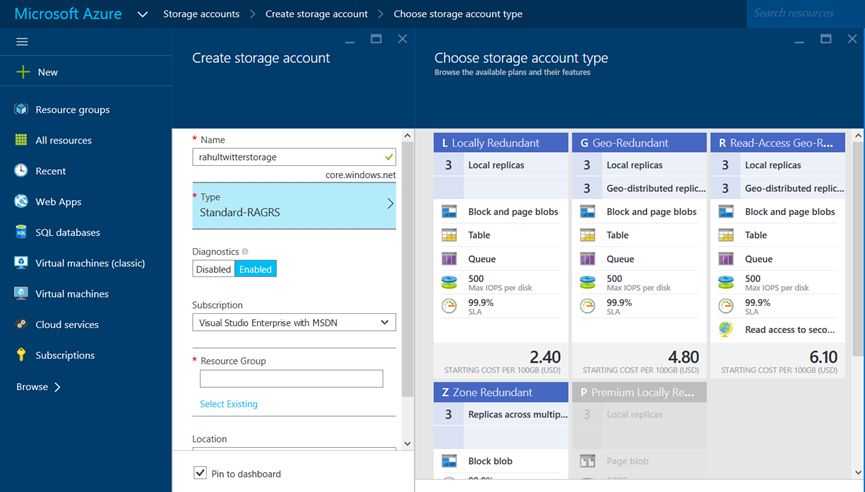The image size is (865, 492).
Task: Set Diagnostics to Enabled
Action: (x=255, y=269)
